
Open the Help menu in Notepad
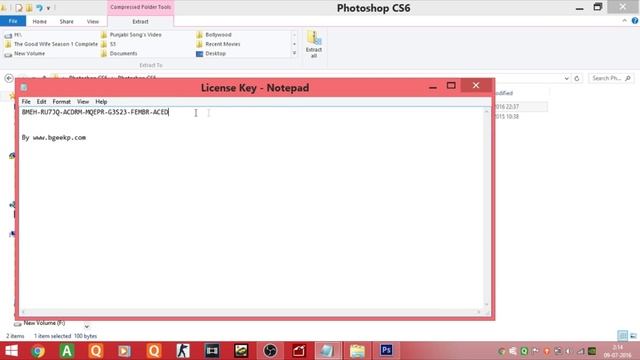(x=101, y=102)
